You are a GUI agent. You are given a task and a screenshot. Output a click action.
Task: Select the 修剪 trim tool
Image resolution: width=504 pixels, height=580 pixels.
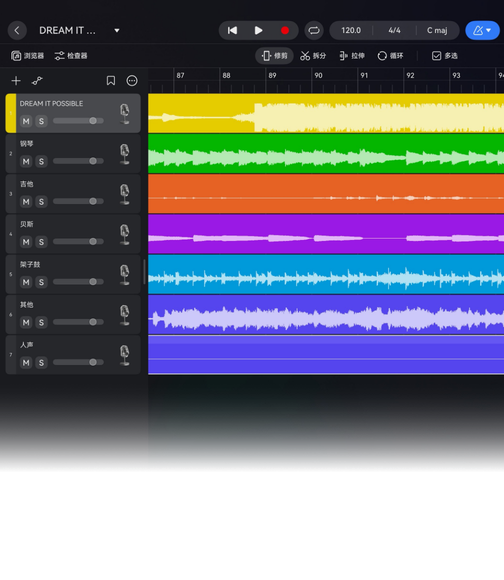[x=274, y=56]
